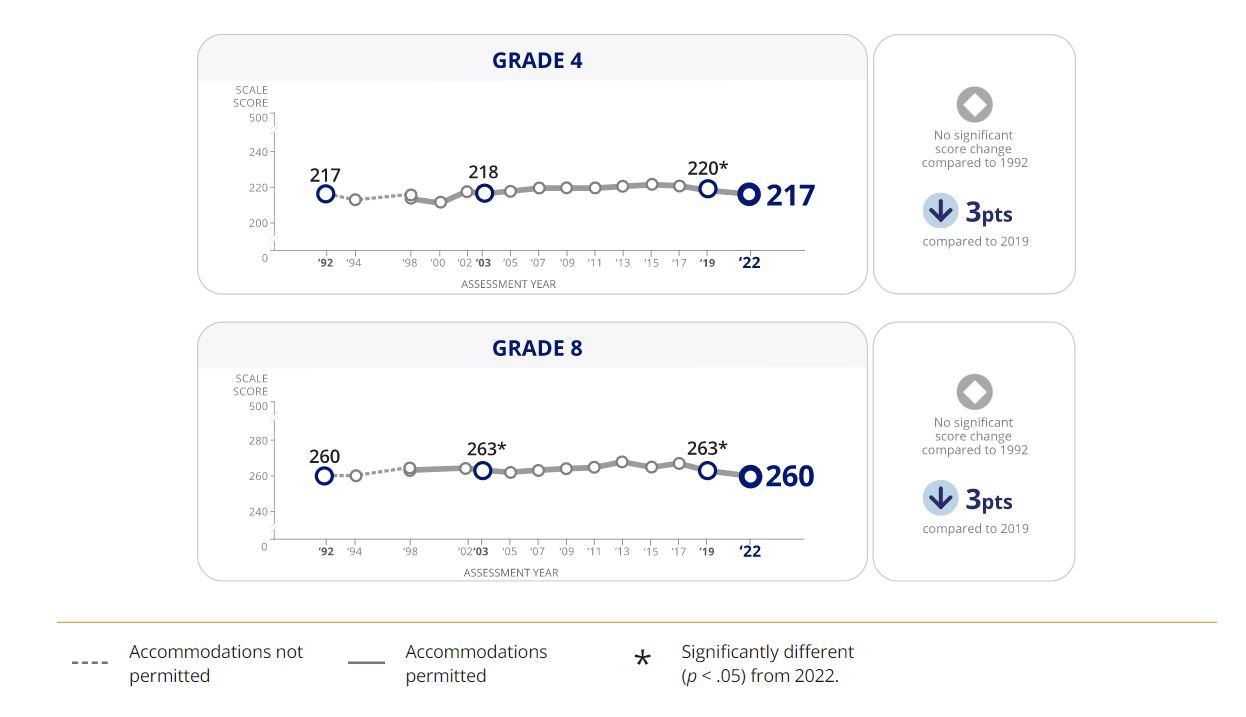Image resolution: width=1246 pixels, height=717 pixels.
Task: Click the Grade 4 2003 data point marker
Action: pos(484,193)
